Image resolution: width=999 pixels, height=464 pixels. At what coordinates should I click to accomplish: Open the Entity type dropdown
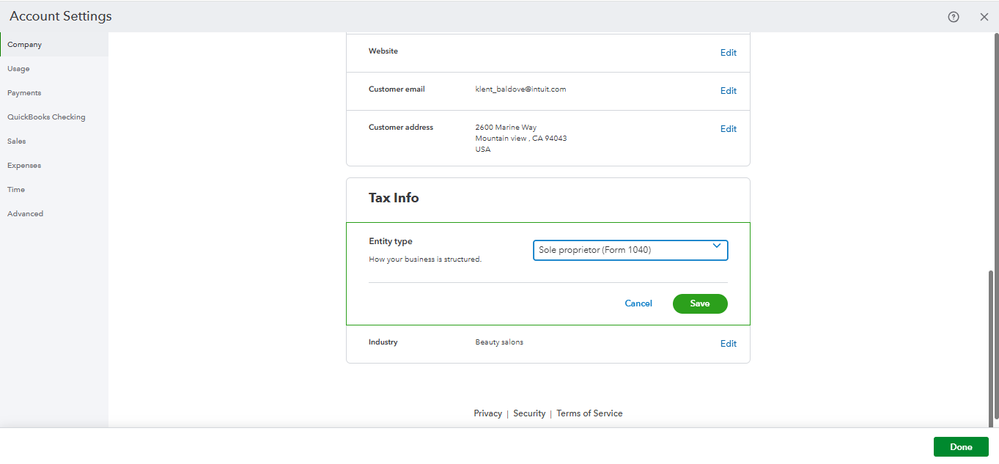(x=630, y=249)
